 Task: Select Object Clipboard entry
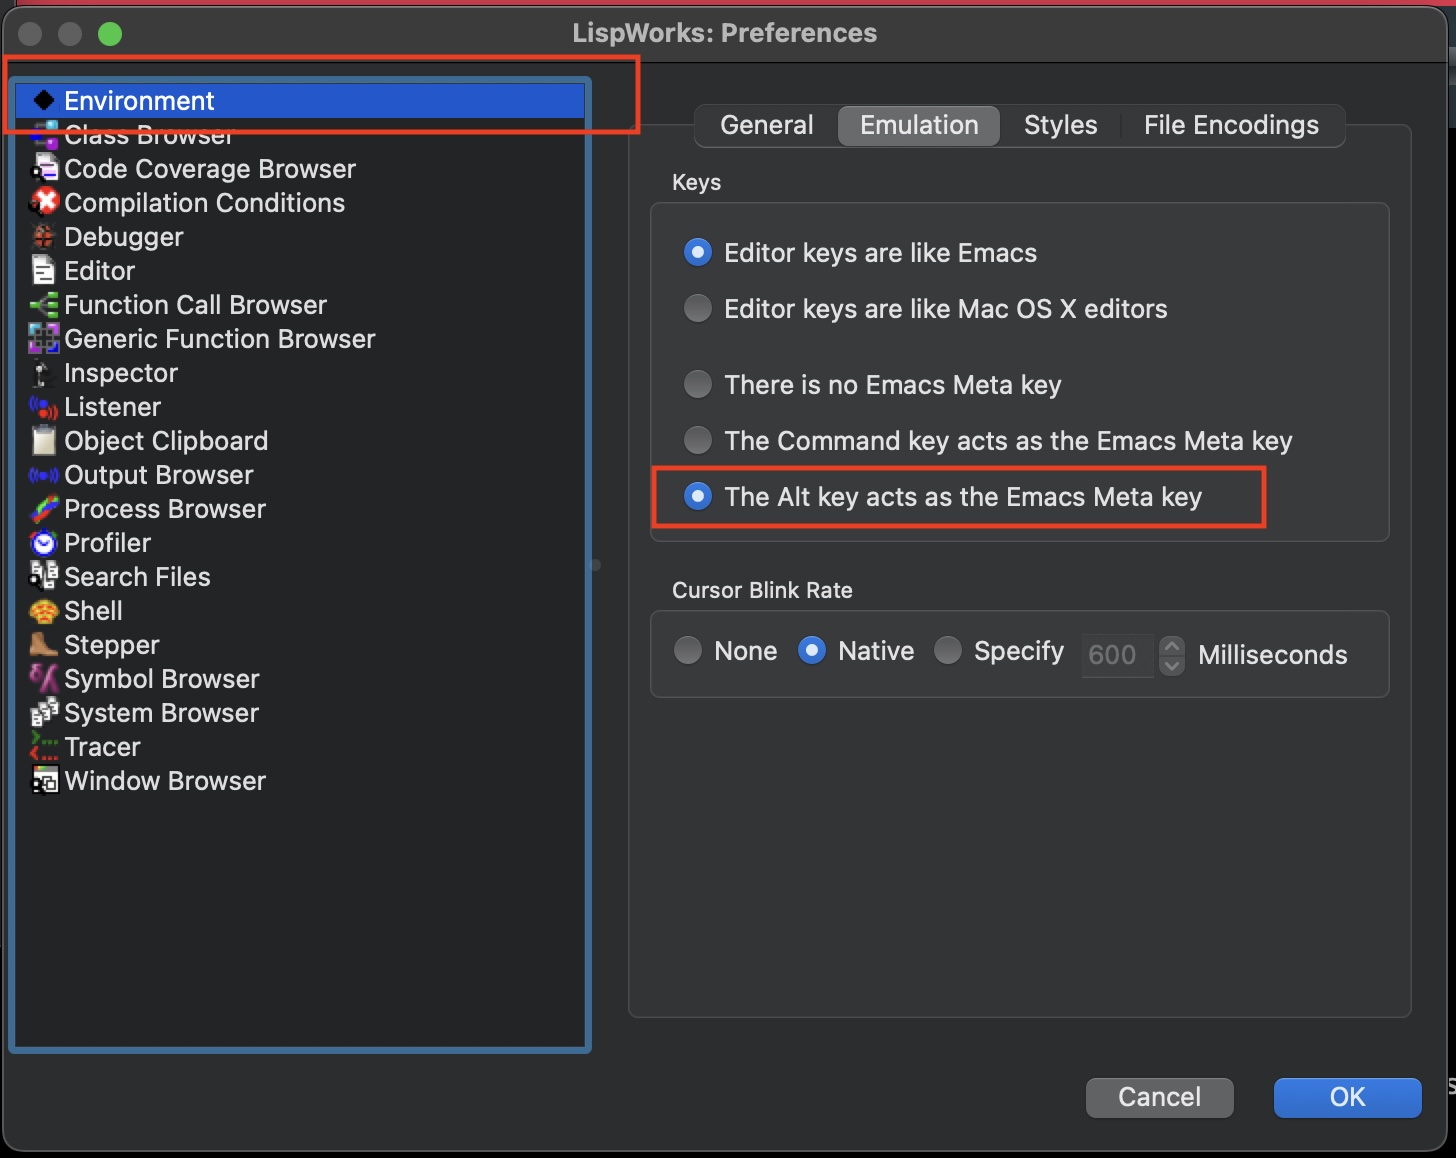click(x=300, y=440)
